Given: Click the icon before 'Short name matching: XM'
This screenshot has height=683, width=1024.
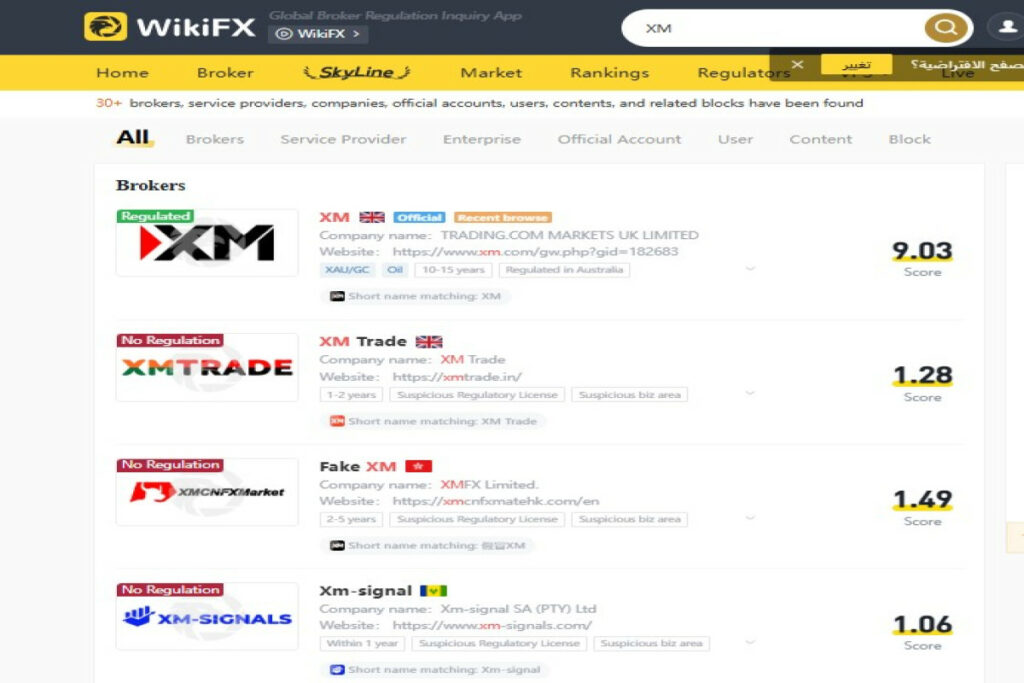Looking at the screenshot, I should 337,296.
